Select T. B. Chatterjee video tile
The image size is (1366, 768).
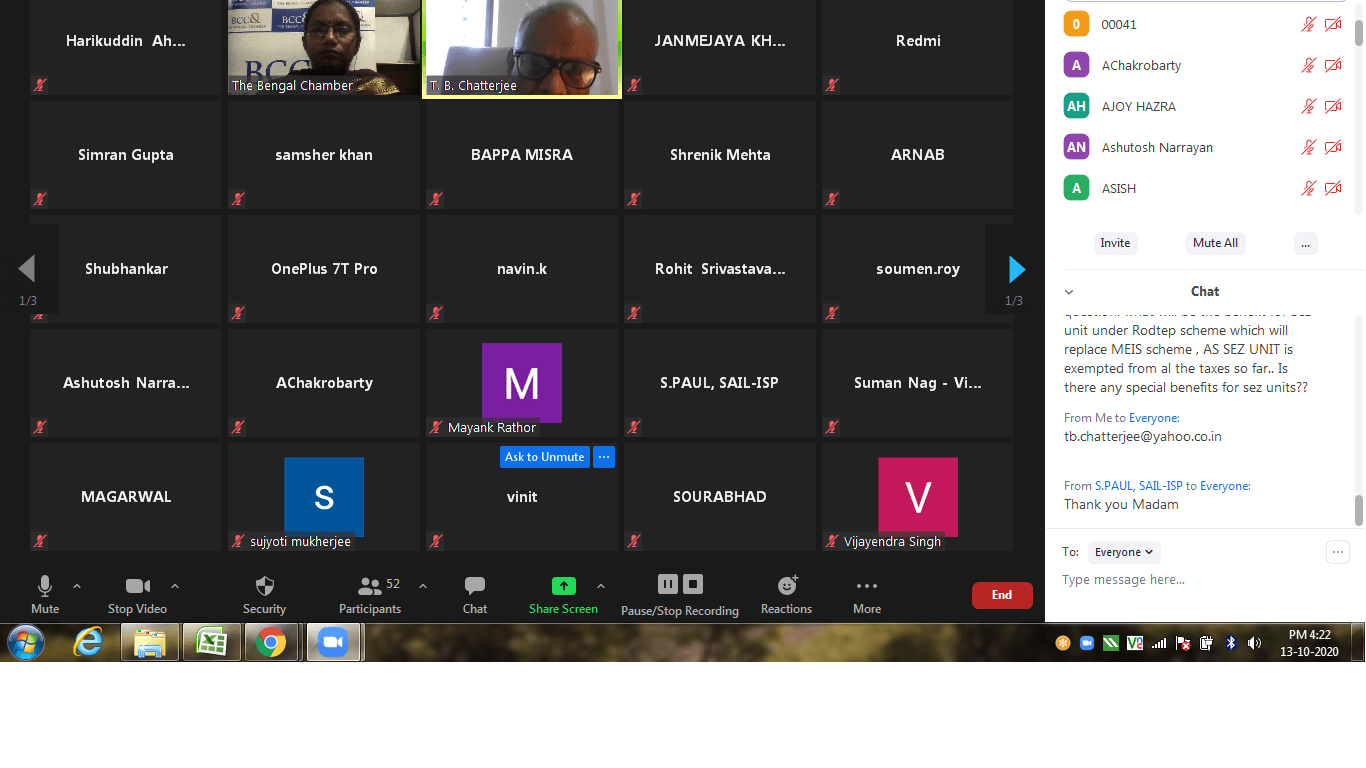523,47
